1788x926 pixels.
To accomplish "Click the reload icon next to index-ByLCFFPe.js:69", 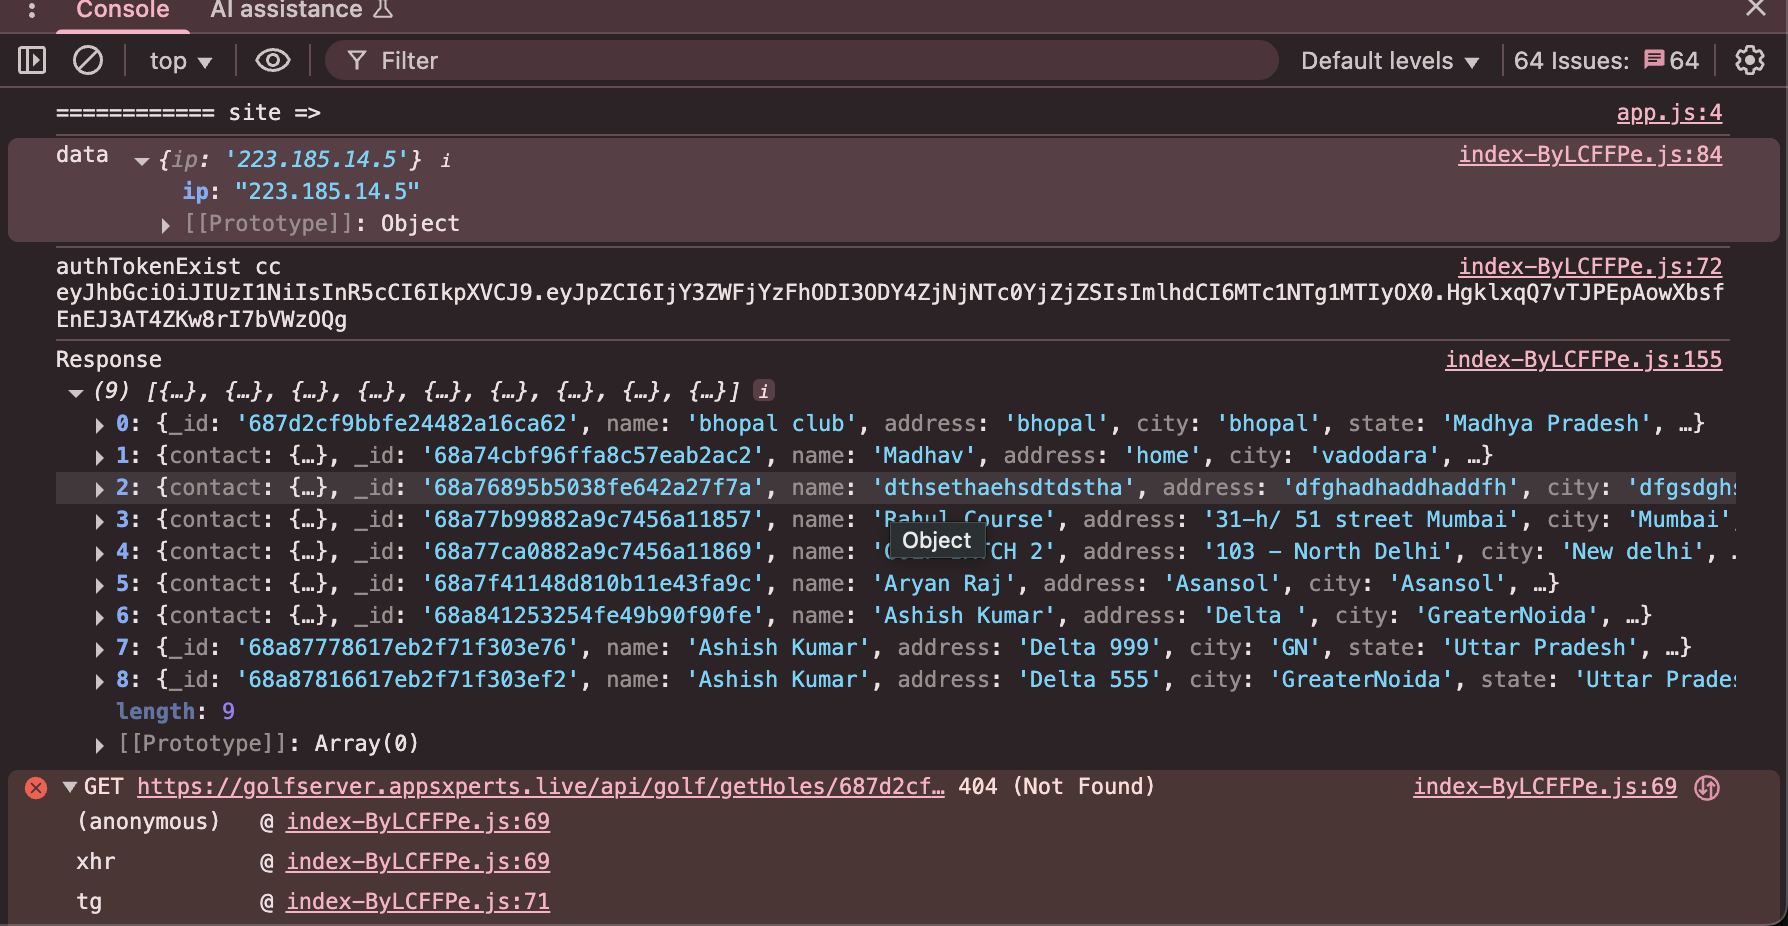I will click(x=1707, y=788).
